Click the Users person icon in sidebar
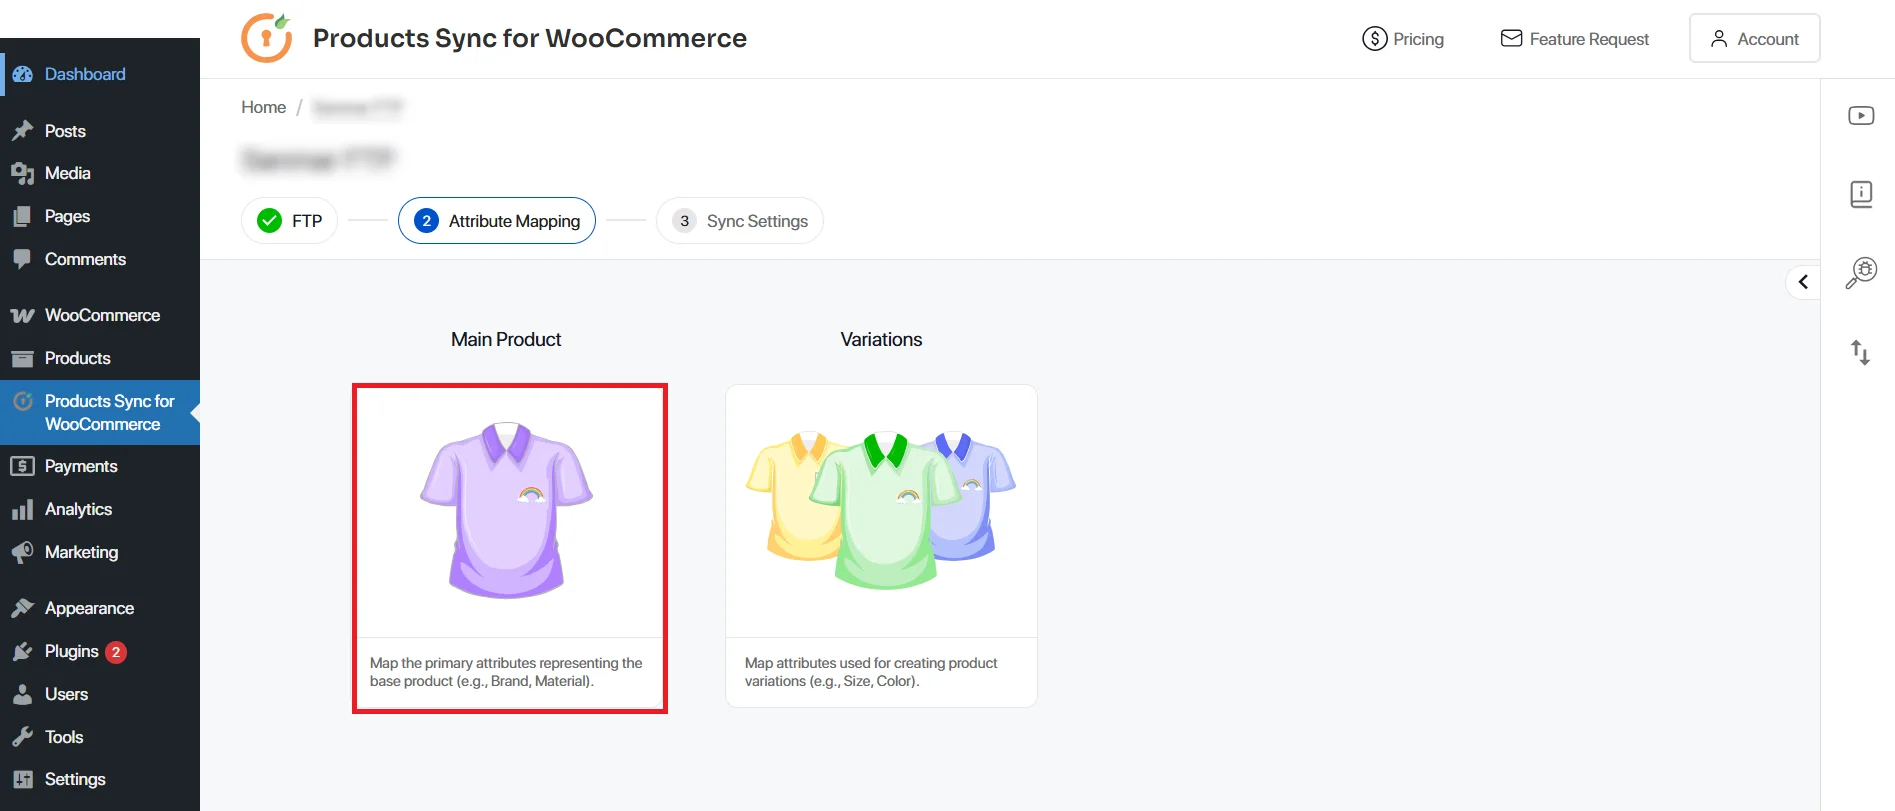The image size is (1895, 811). (x=22, y=694)
